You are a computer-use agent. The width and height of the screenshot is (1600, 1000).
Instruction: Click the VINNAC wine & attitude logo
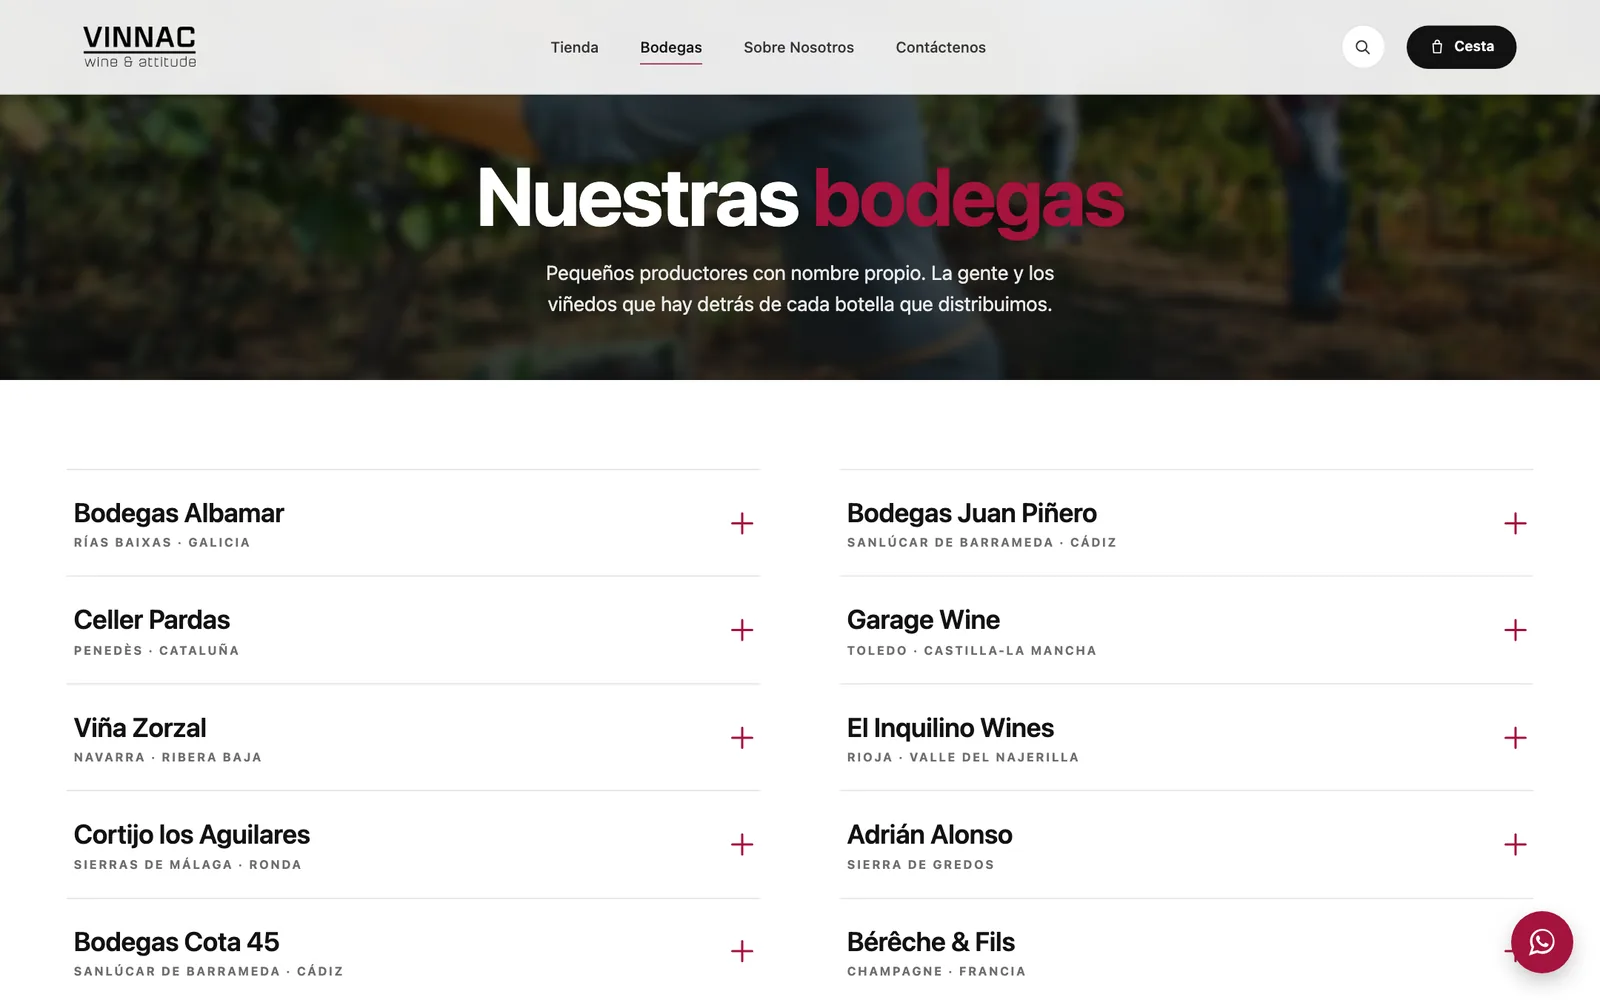coord(140,47)
